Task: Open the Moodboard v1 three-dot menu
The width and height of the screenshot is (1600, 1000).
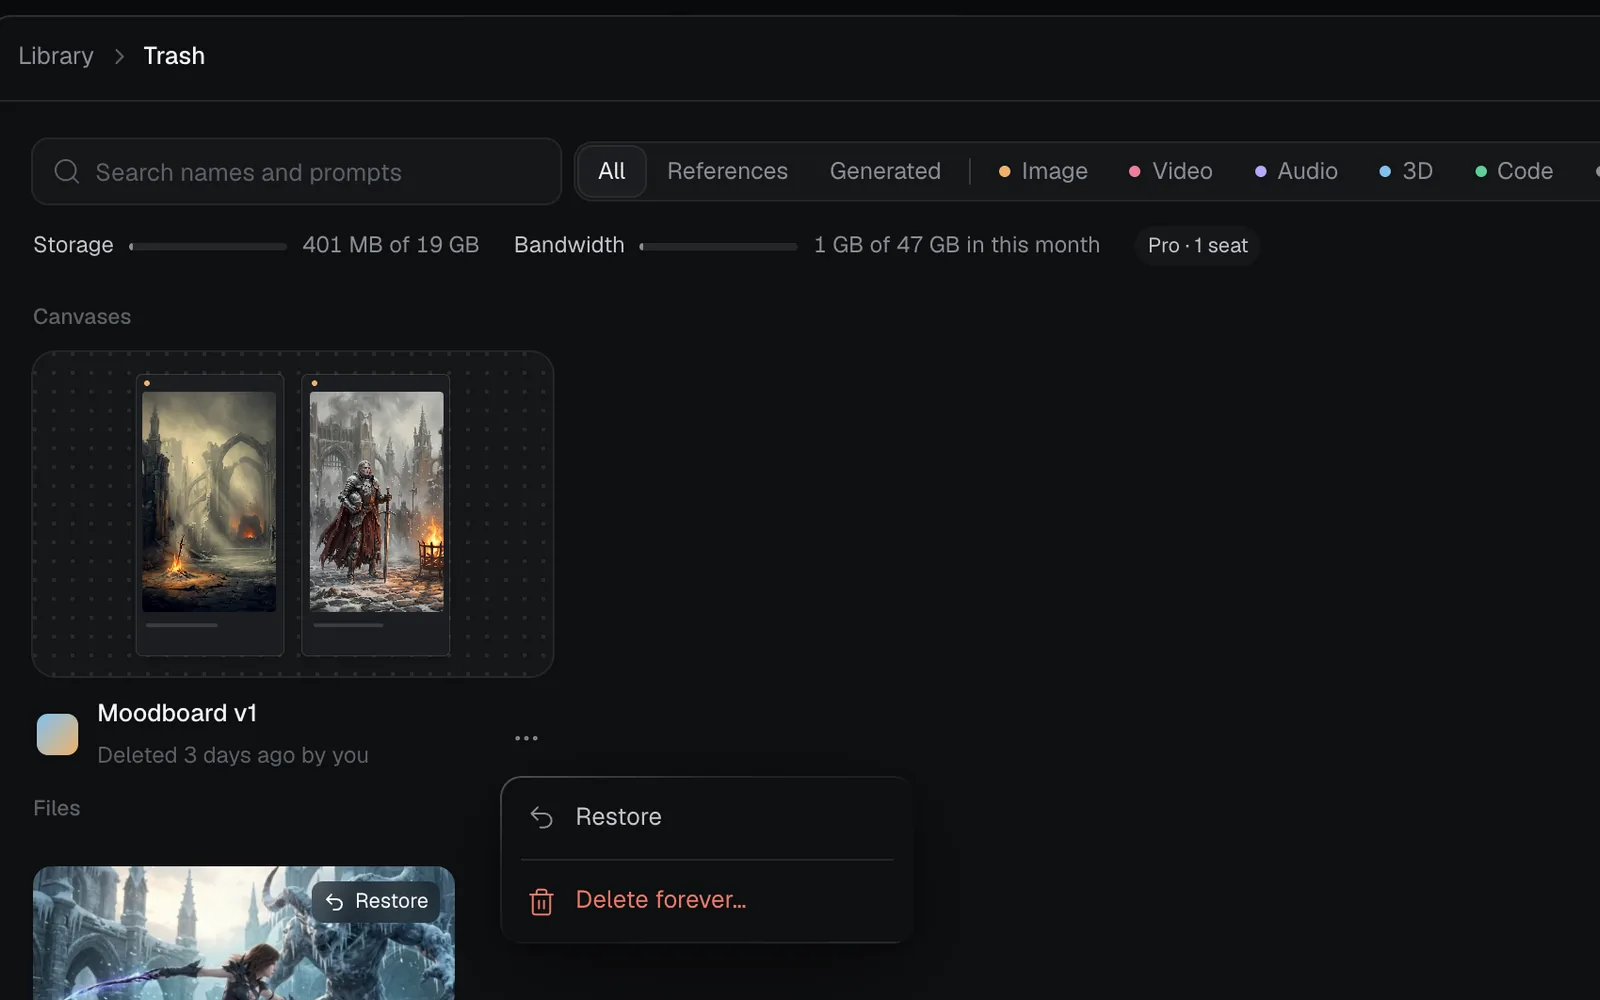Action: coord(526,738)
